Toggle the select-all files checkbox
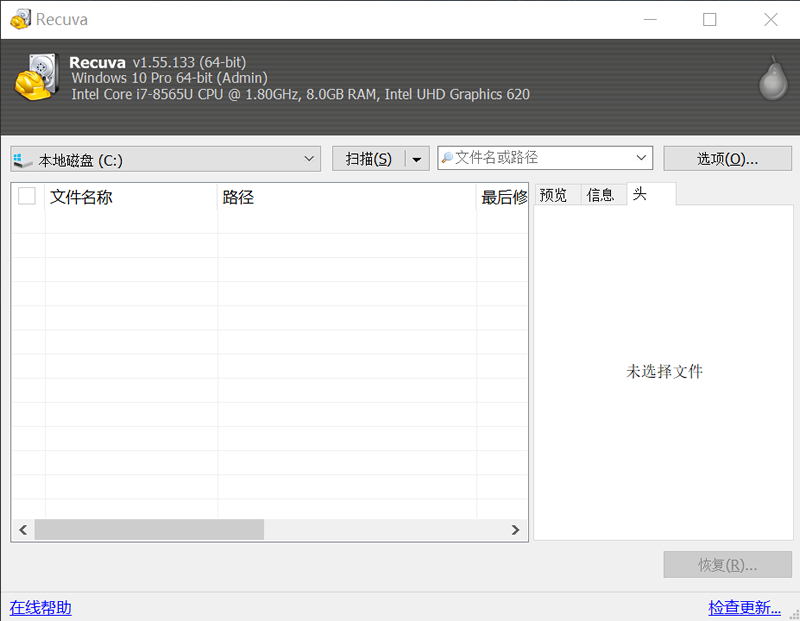This screenshot has height=621, width=800. 27,196
